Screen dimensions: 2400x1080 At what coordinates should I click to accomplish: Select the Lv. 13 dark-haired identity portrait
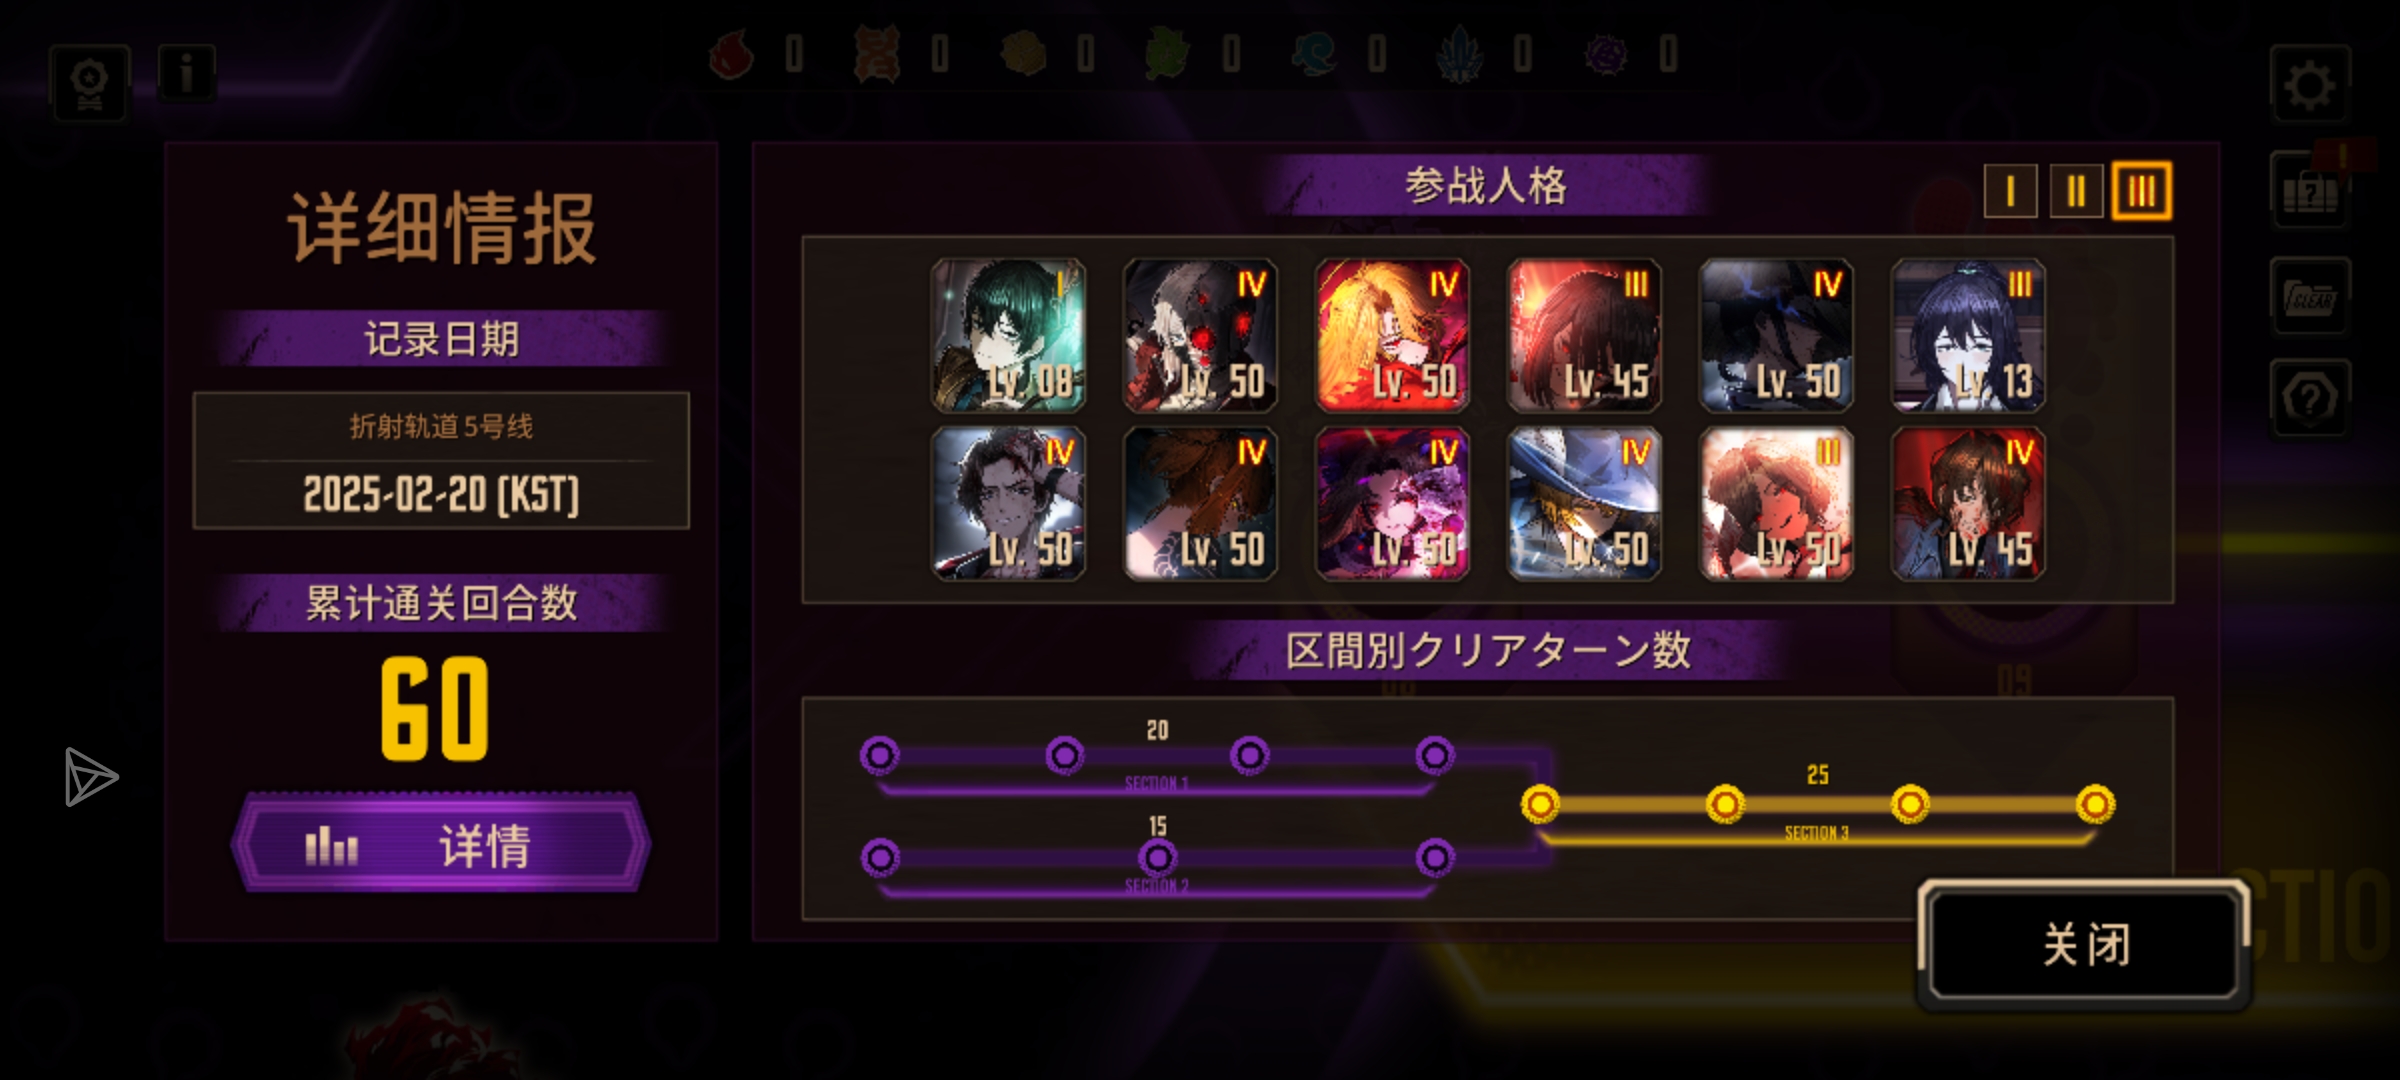pos(1968,335)
